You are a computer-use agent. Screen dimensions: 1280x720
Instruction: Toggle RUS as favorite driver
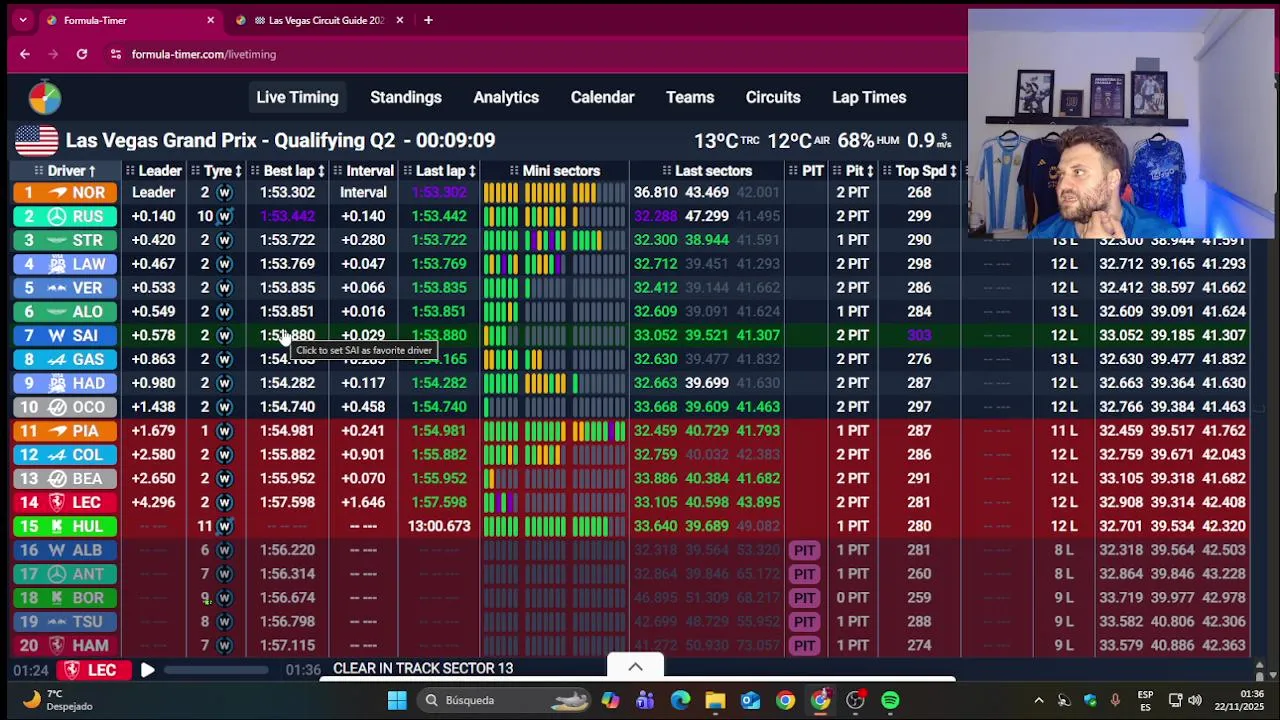[x=66, y=217]
